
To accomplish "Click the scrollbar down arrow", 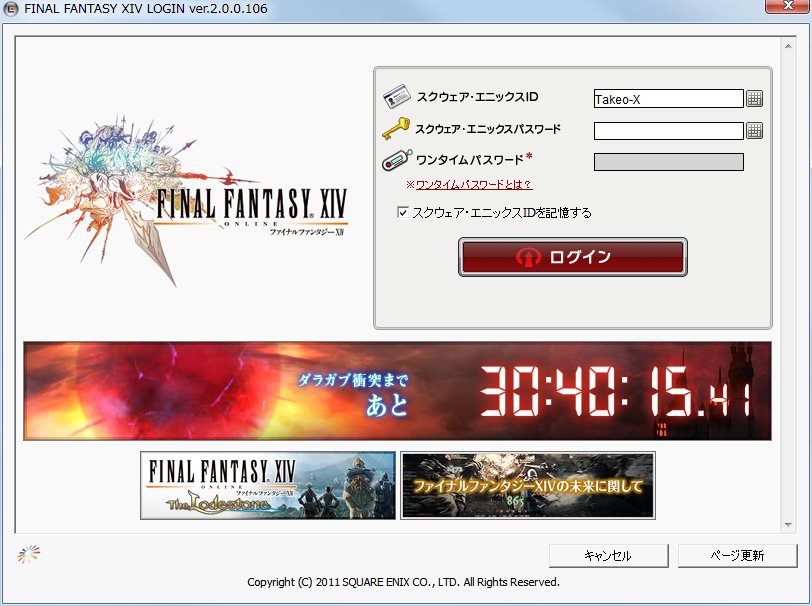I will pyautogui.click(x=788, y=525).
